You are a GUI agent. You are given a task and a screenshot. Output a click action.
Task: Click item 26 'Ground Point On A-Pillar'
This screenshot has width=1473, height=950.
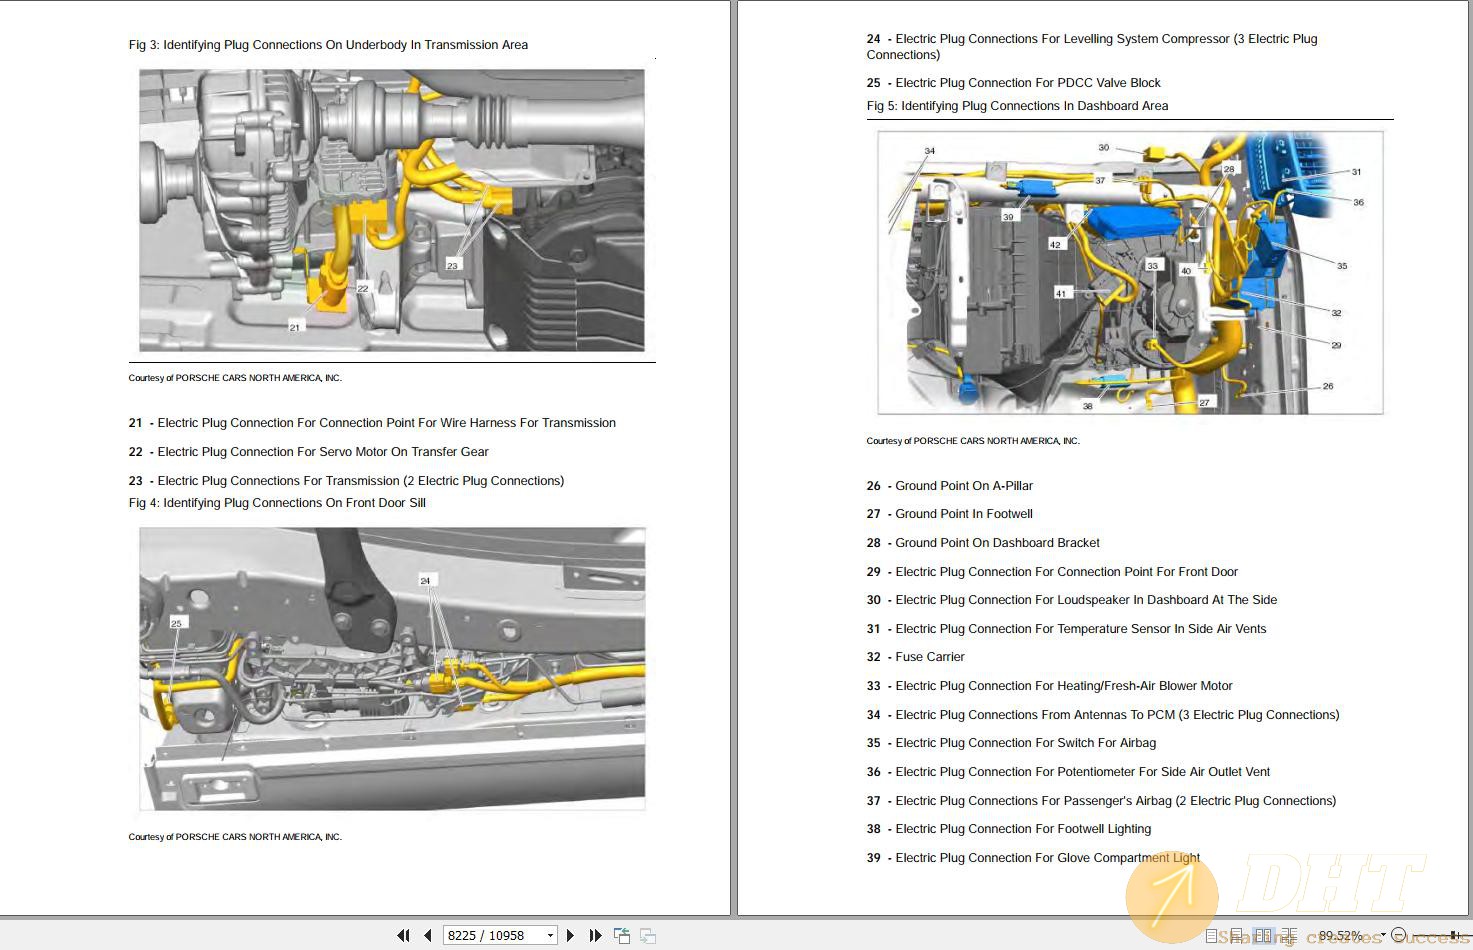pyautogui.click(x=964, y=486)
